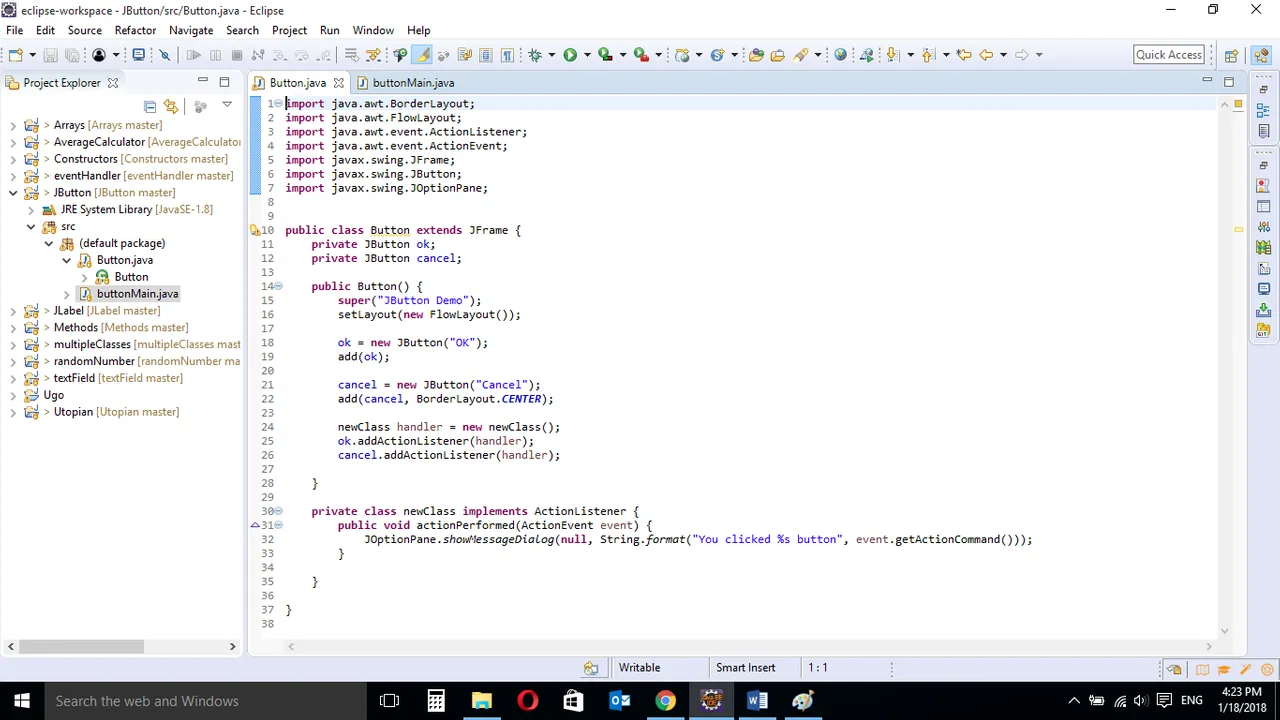Toggle Link with Editor in Project Explorer
Viewport: 1280px width, 720px height.
pos(171,106)
